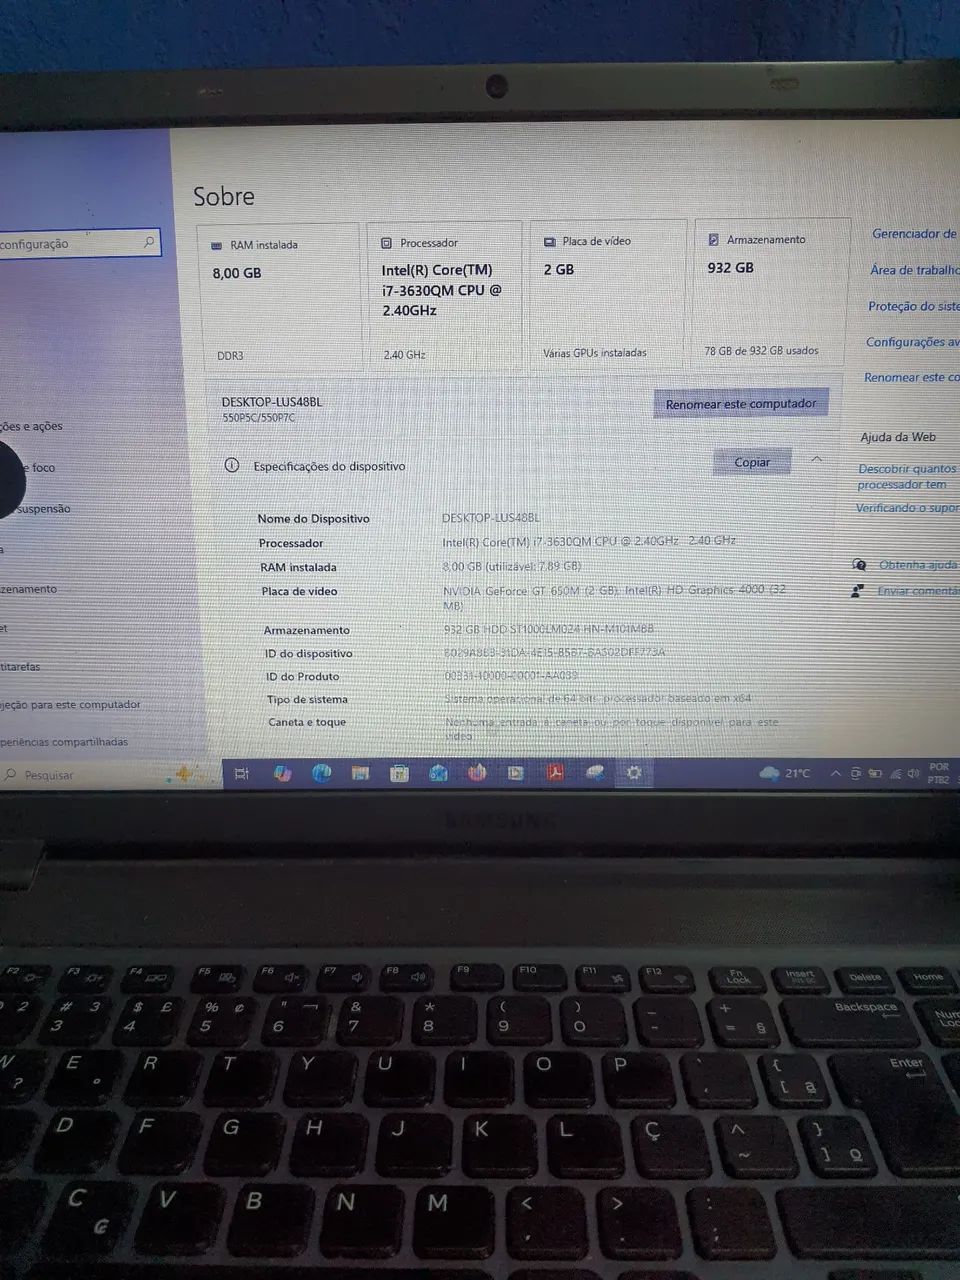
Task: Click the Sobre page heading
Action: (x=224, y=196)
